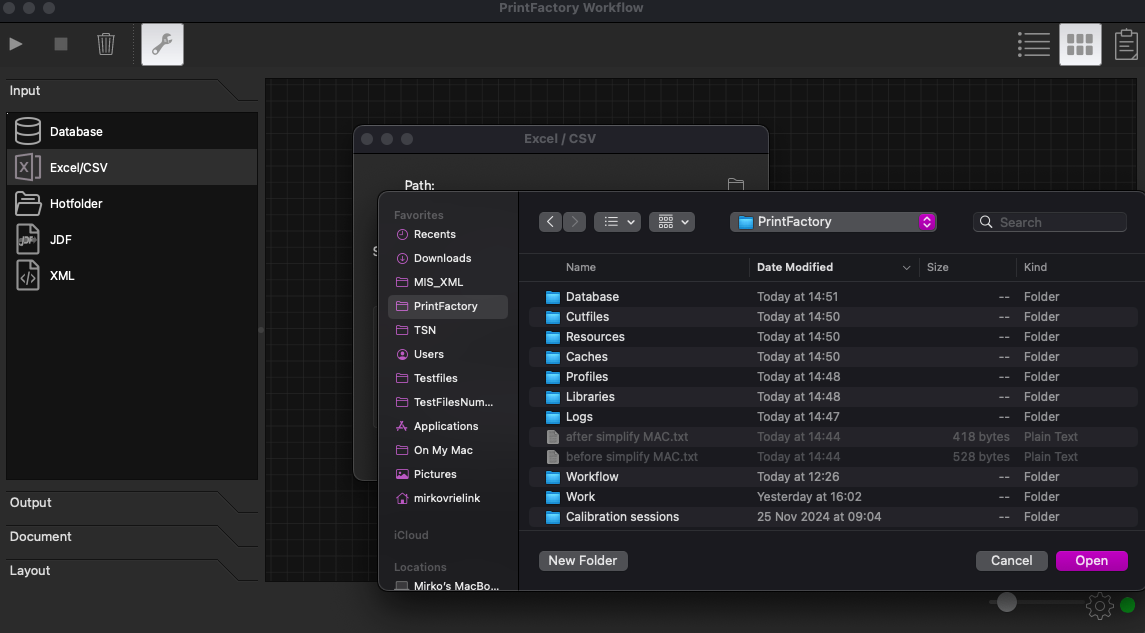
Task: Delete selection with the trash icon
Action: [x=106, y=45]
